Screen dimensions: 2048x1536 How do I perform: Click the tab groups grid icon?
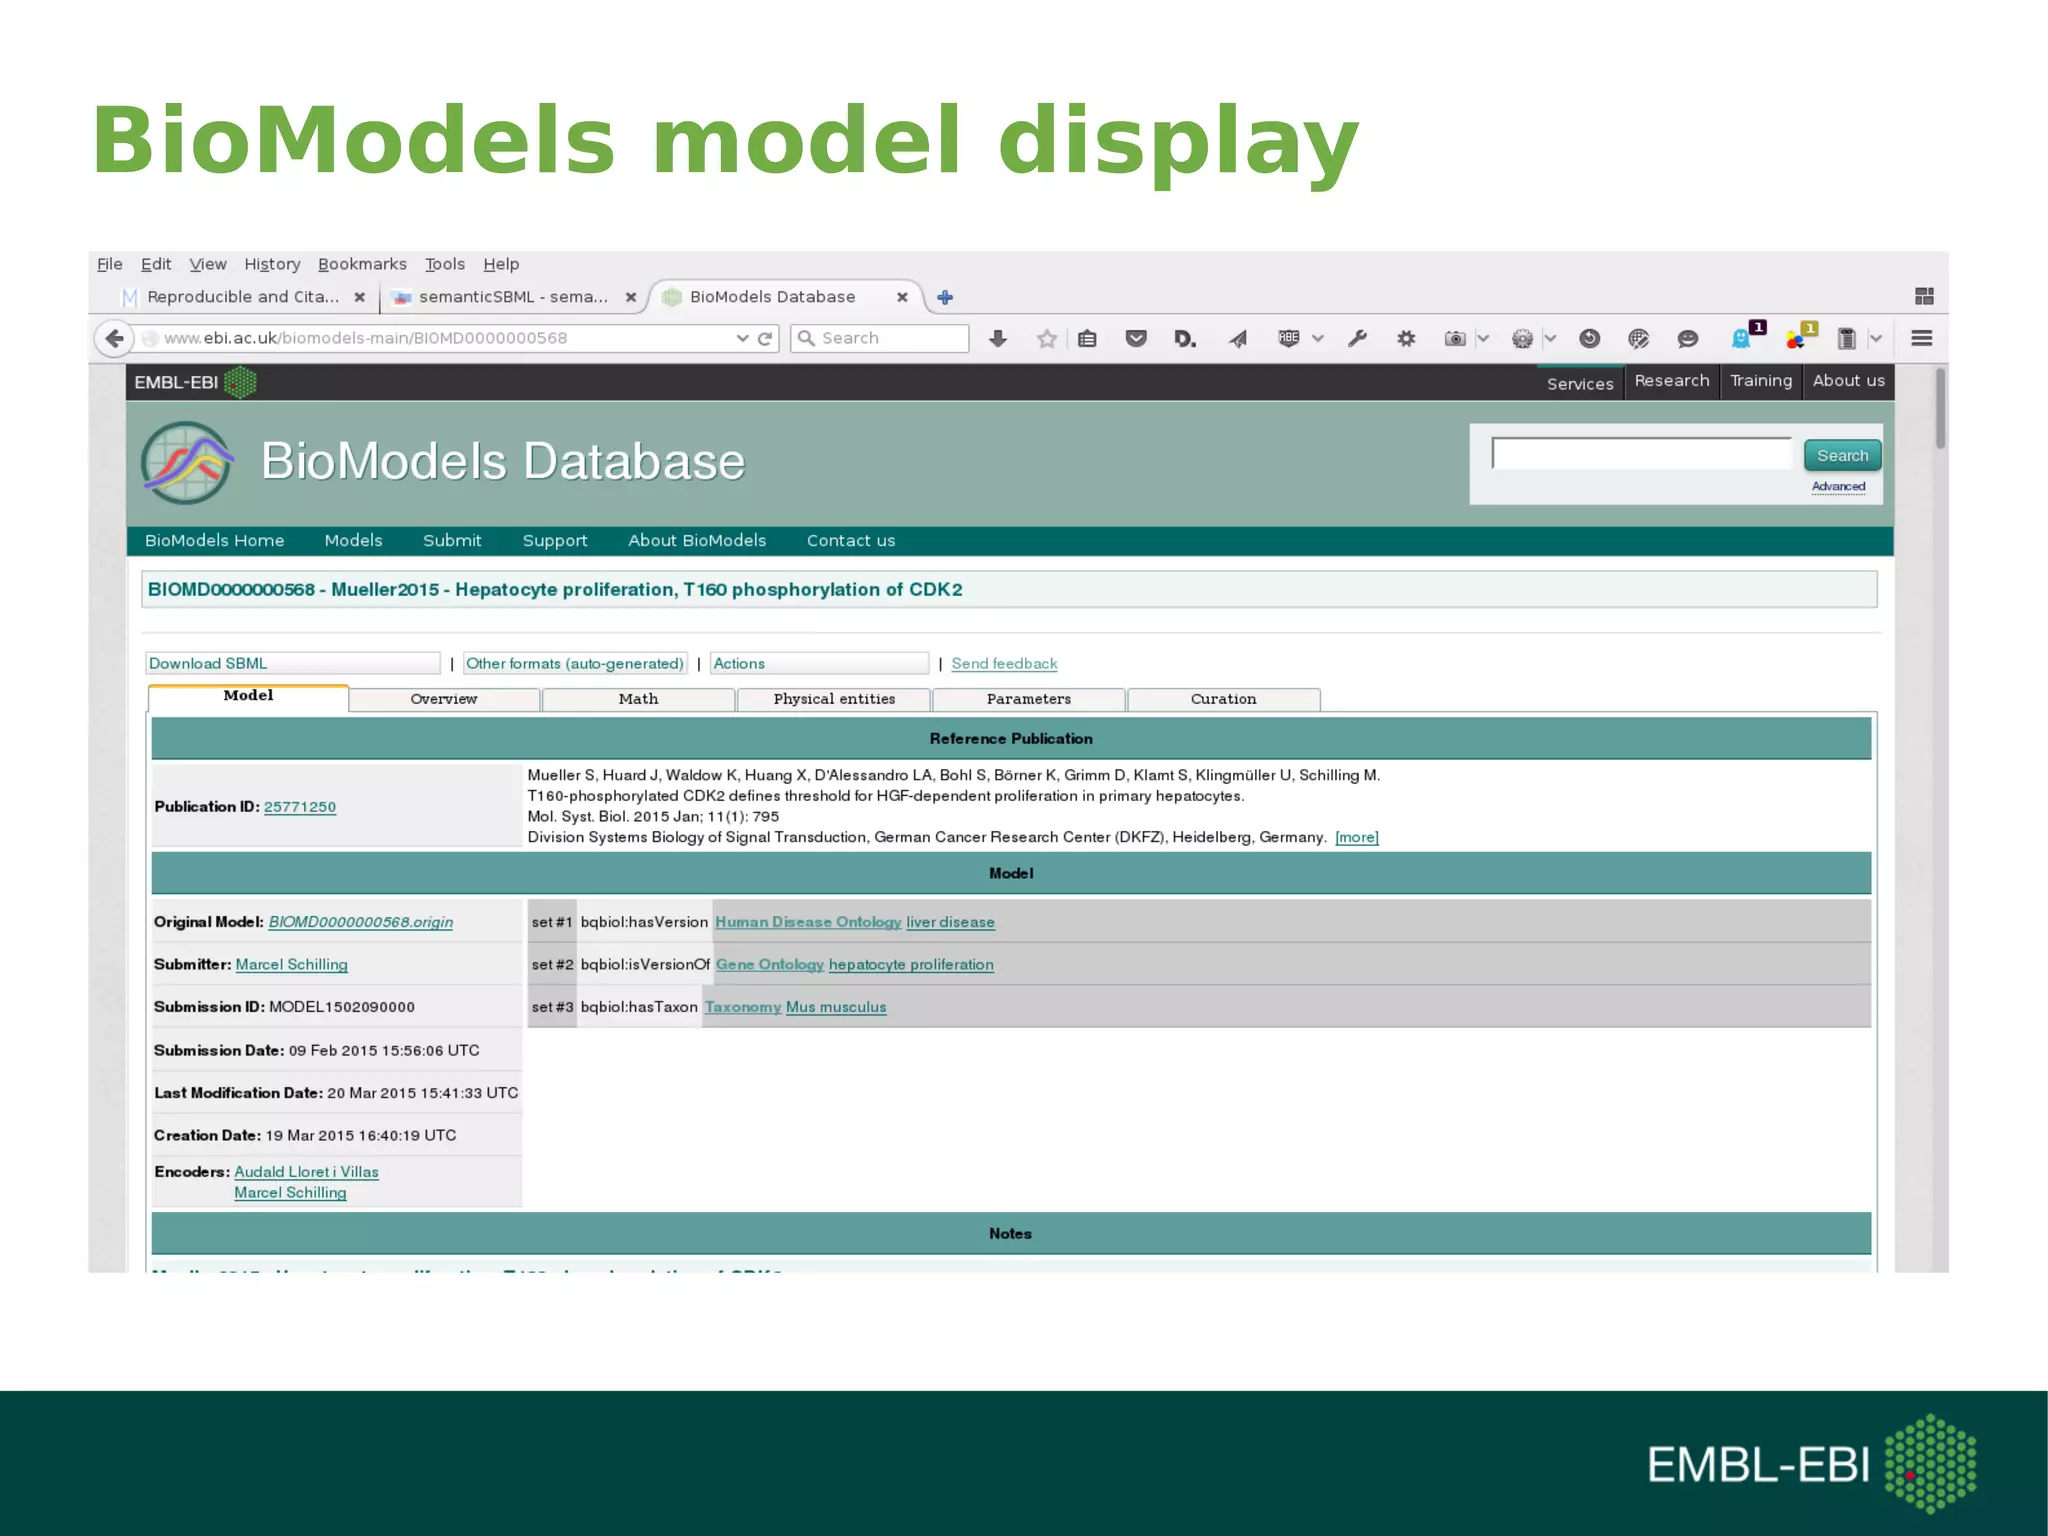tap(1924, 296)
